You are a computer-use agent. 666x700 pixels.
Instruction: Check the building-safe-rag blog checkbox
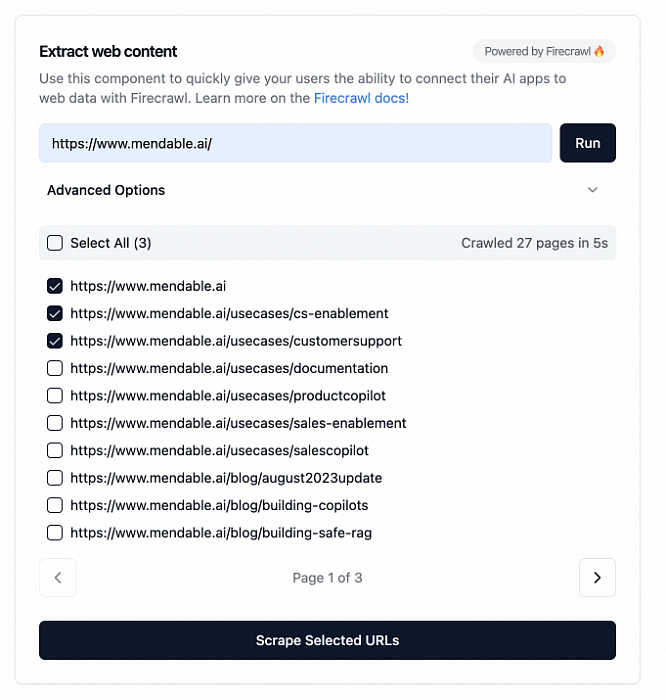[55, 533]
